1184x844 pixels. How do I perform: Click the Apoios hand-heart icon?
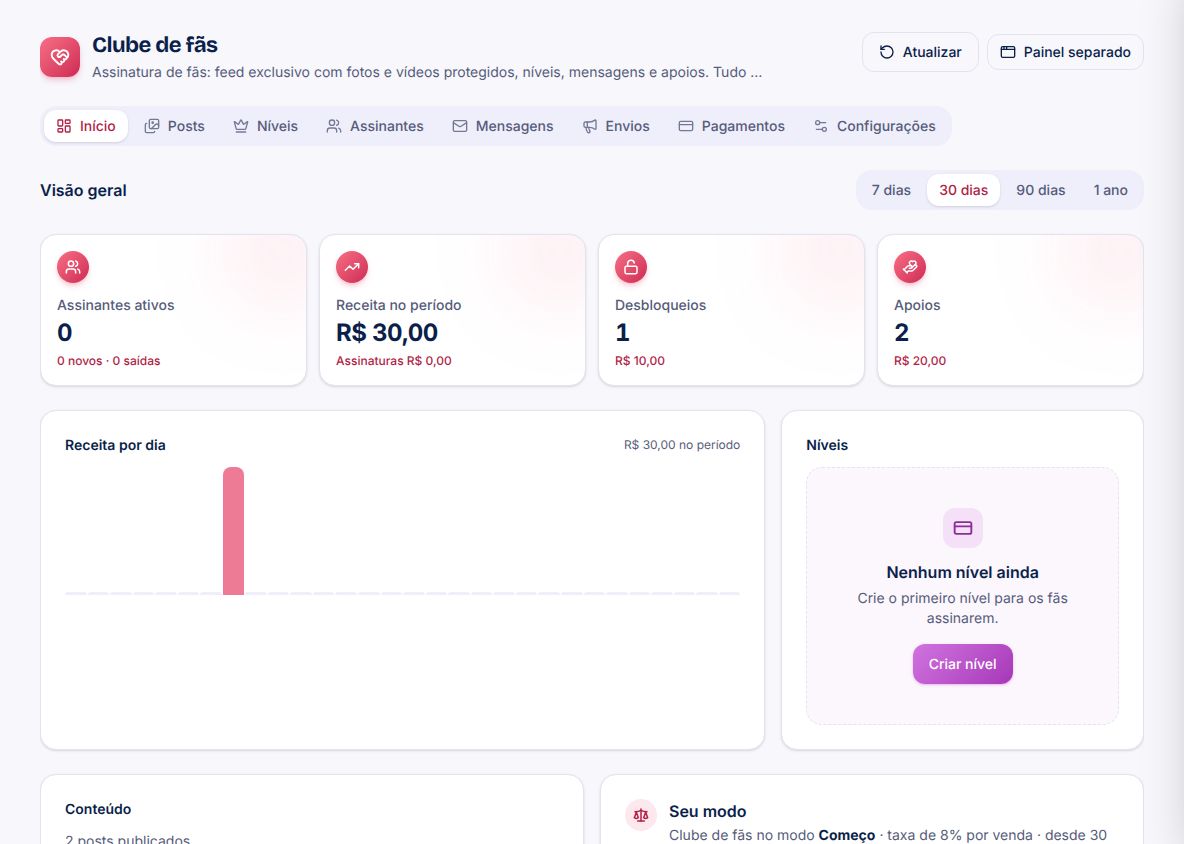point(910,267)
